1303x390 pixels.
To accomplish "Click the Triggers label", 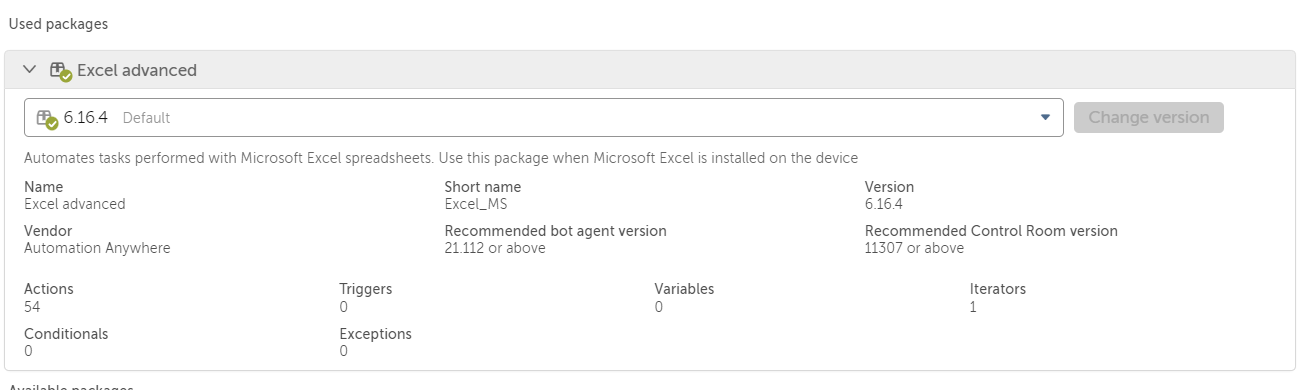I will (x=365, y=289).
